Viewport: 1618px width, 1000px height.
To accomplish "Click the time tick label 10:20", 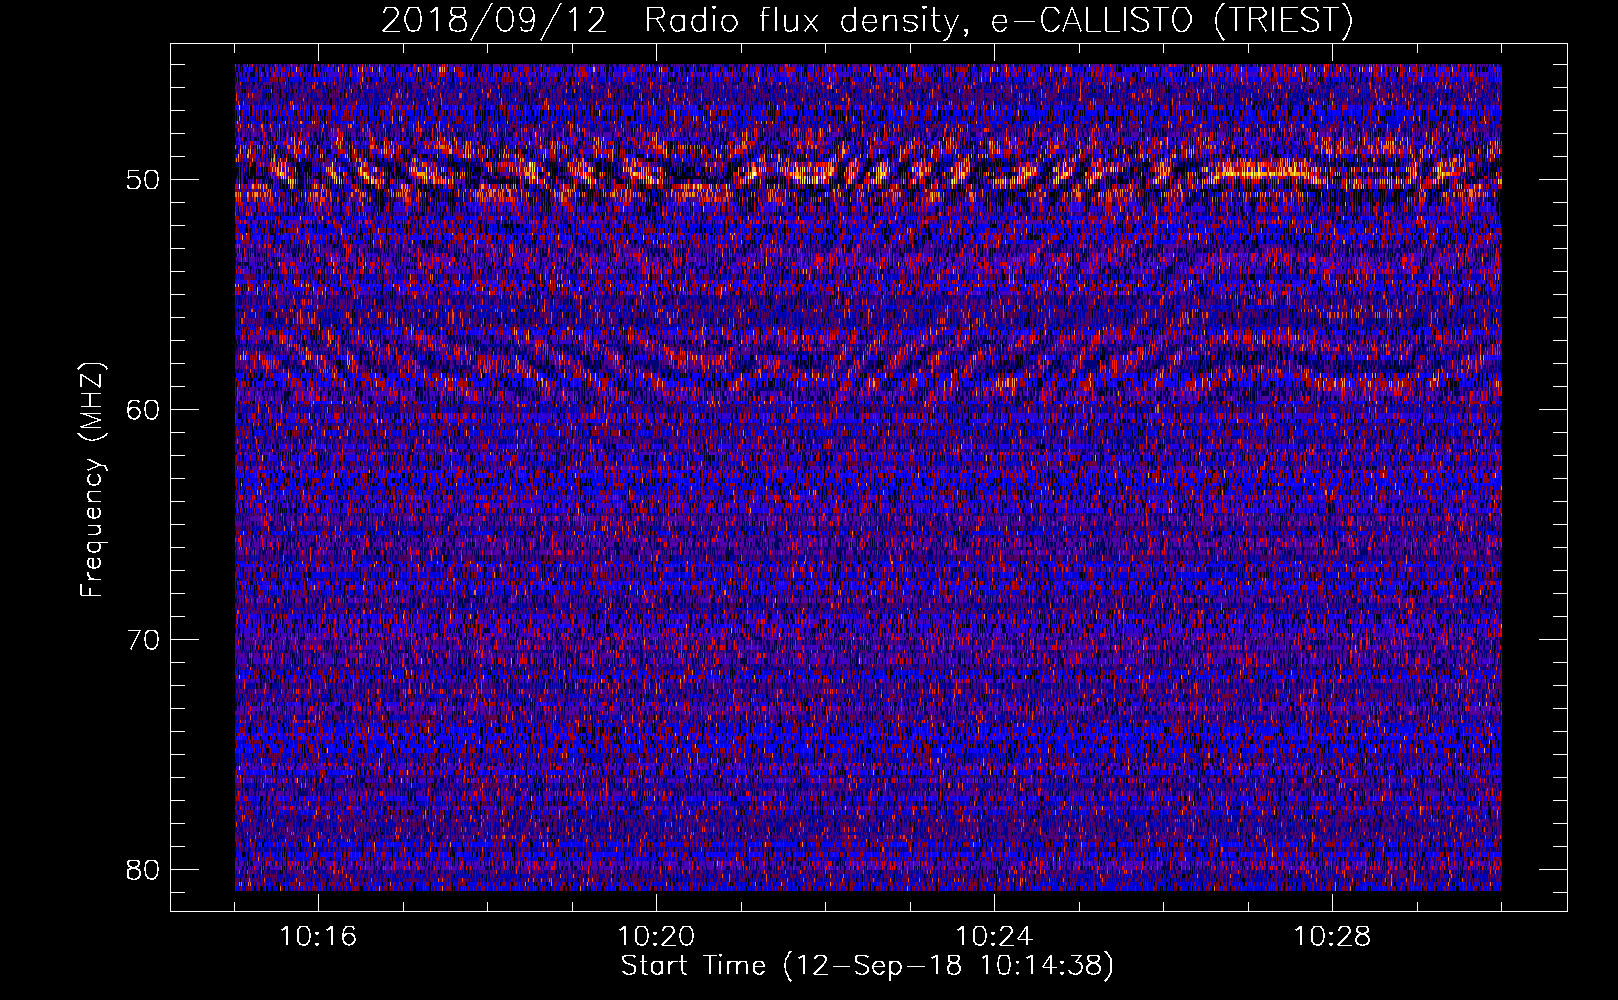I will click(x=656, y=937).
